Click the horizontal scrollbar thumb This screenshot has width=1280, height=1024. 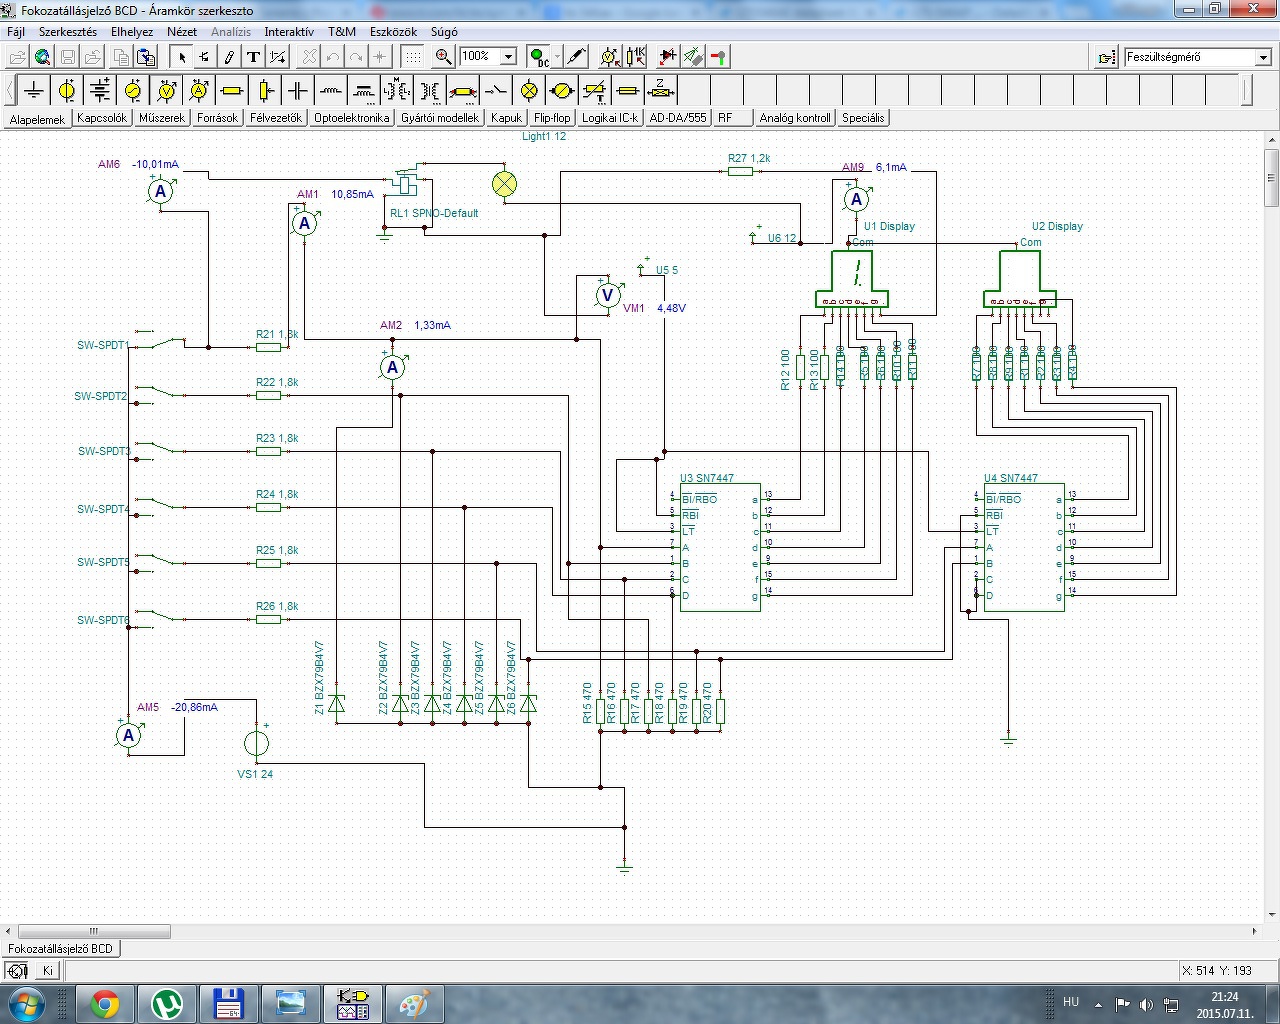(94, 931)
